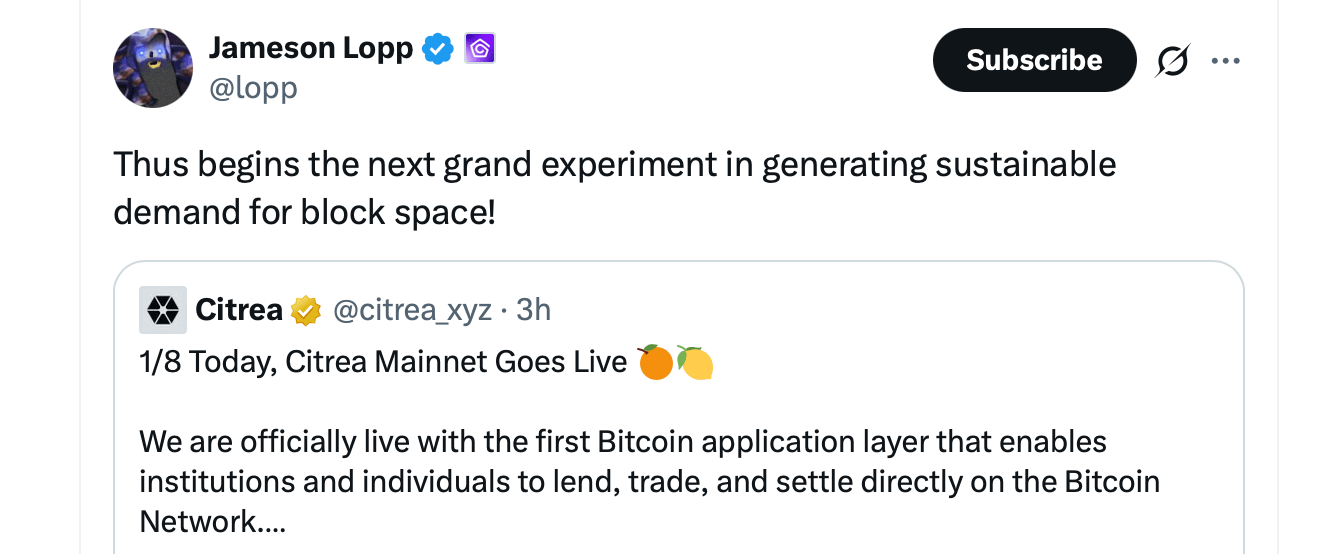Click the blue verified checkmark badge
This screenshot has height=554, width=1338.
437,48
